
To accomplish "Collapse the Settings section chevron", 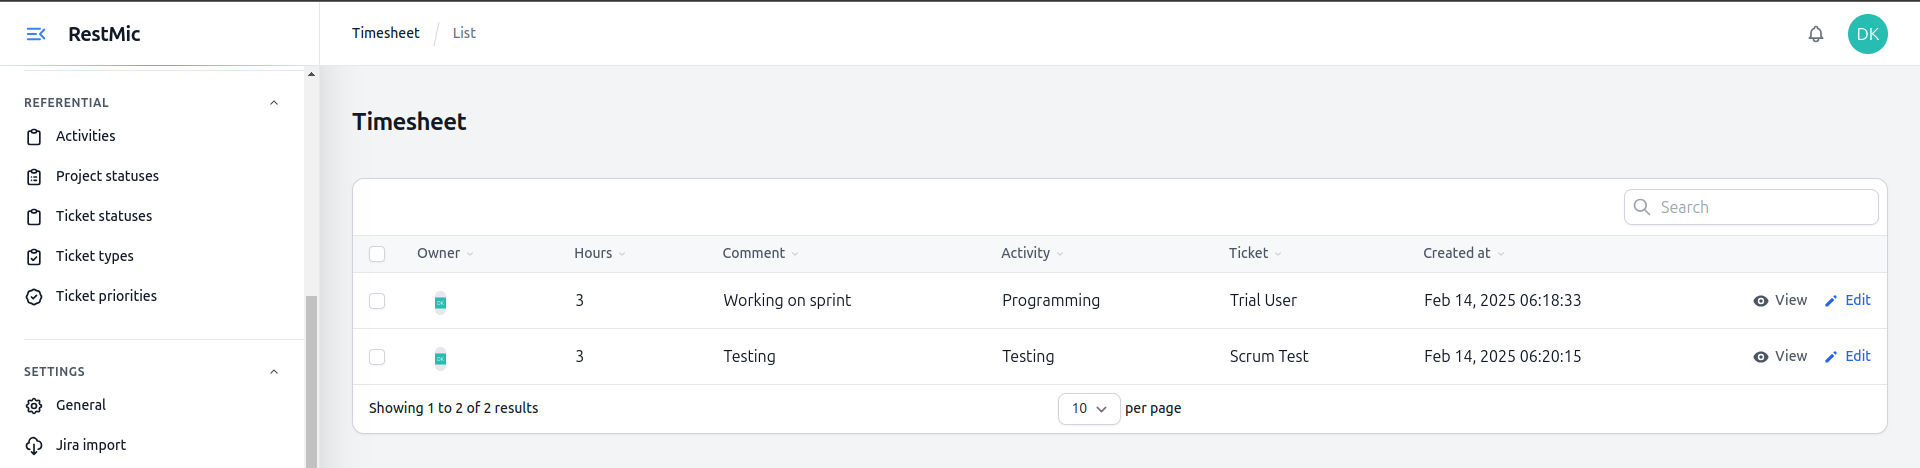I will (274, 372).
